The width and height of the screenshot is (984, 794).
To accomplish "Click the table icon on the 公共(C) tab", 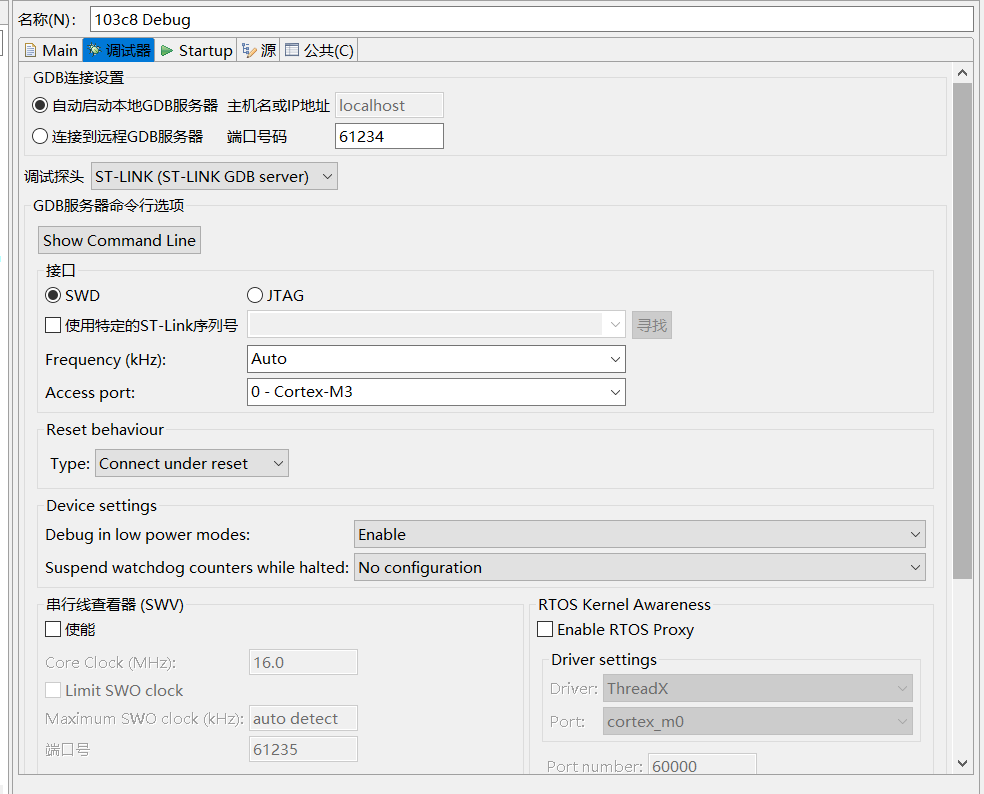I will pos(290,49).
